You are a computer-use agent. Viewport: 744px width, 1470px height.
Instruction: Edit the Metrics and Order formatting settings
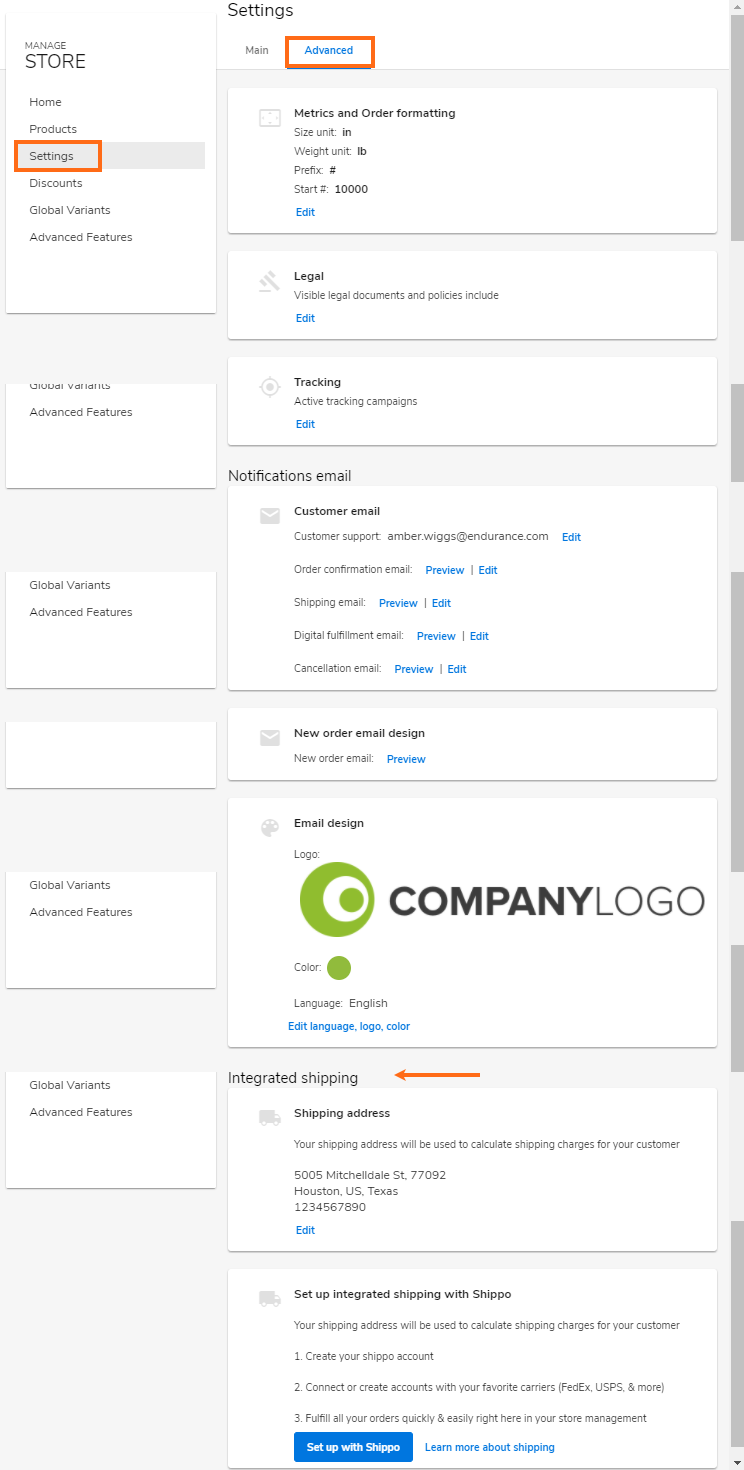coord(305,211)
